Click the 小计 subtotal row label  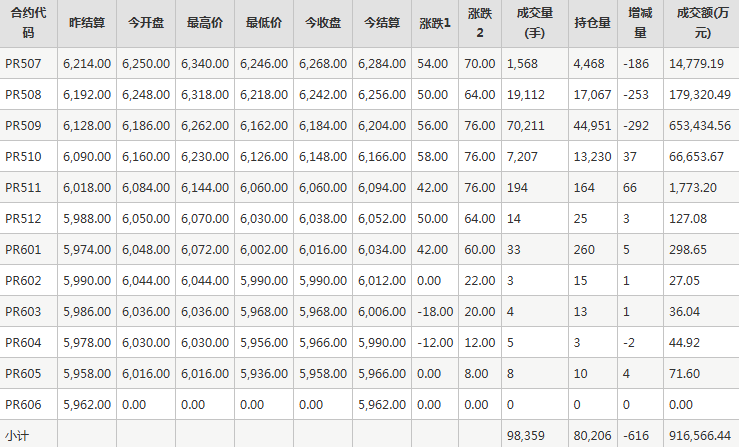coord(17,436)
